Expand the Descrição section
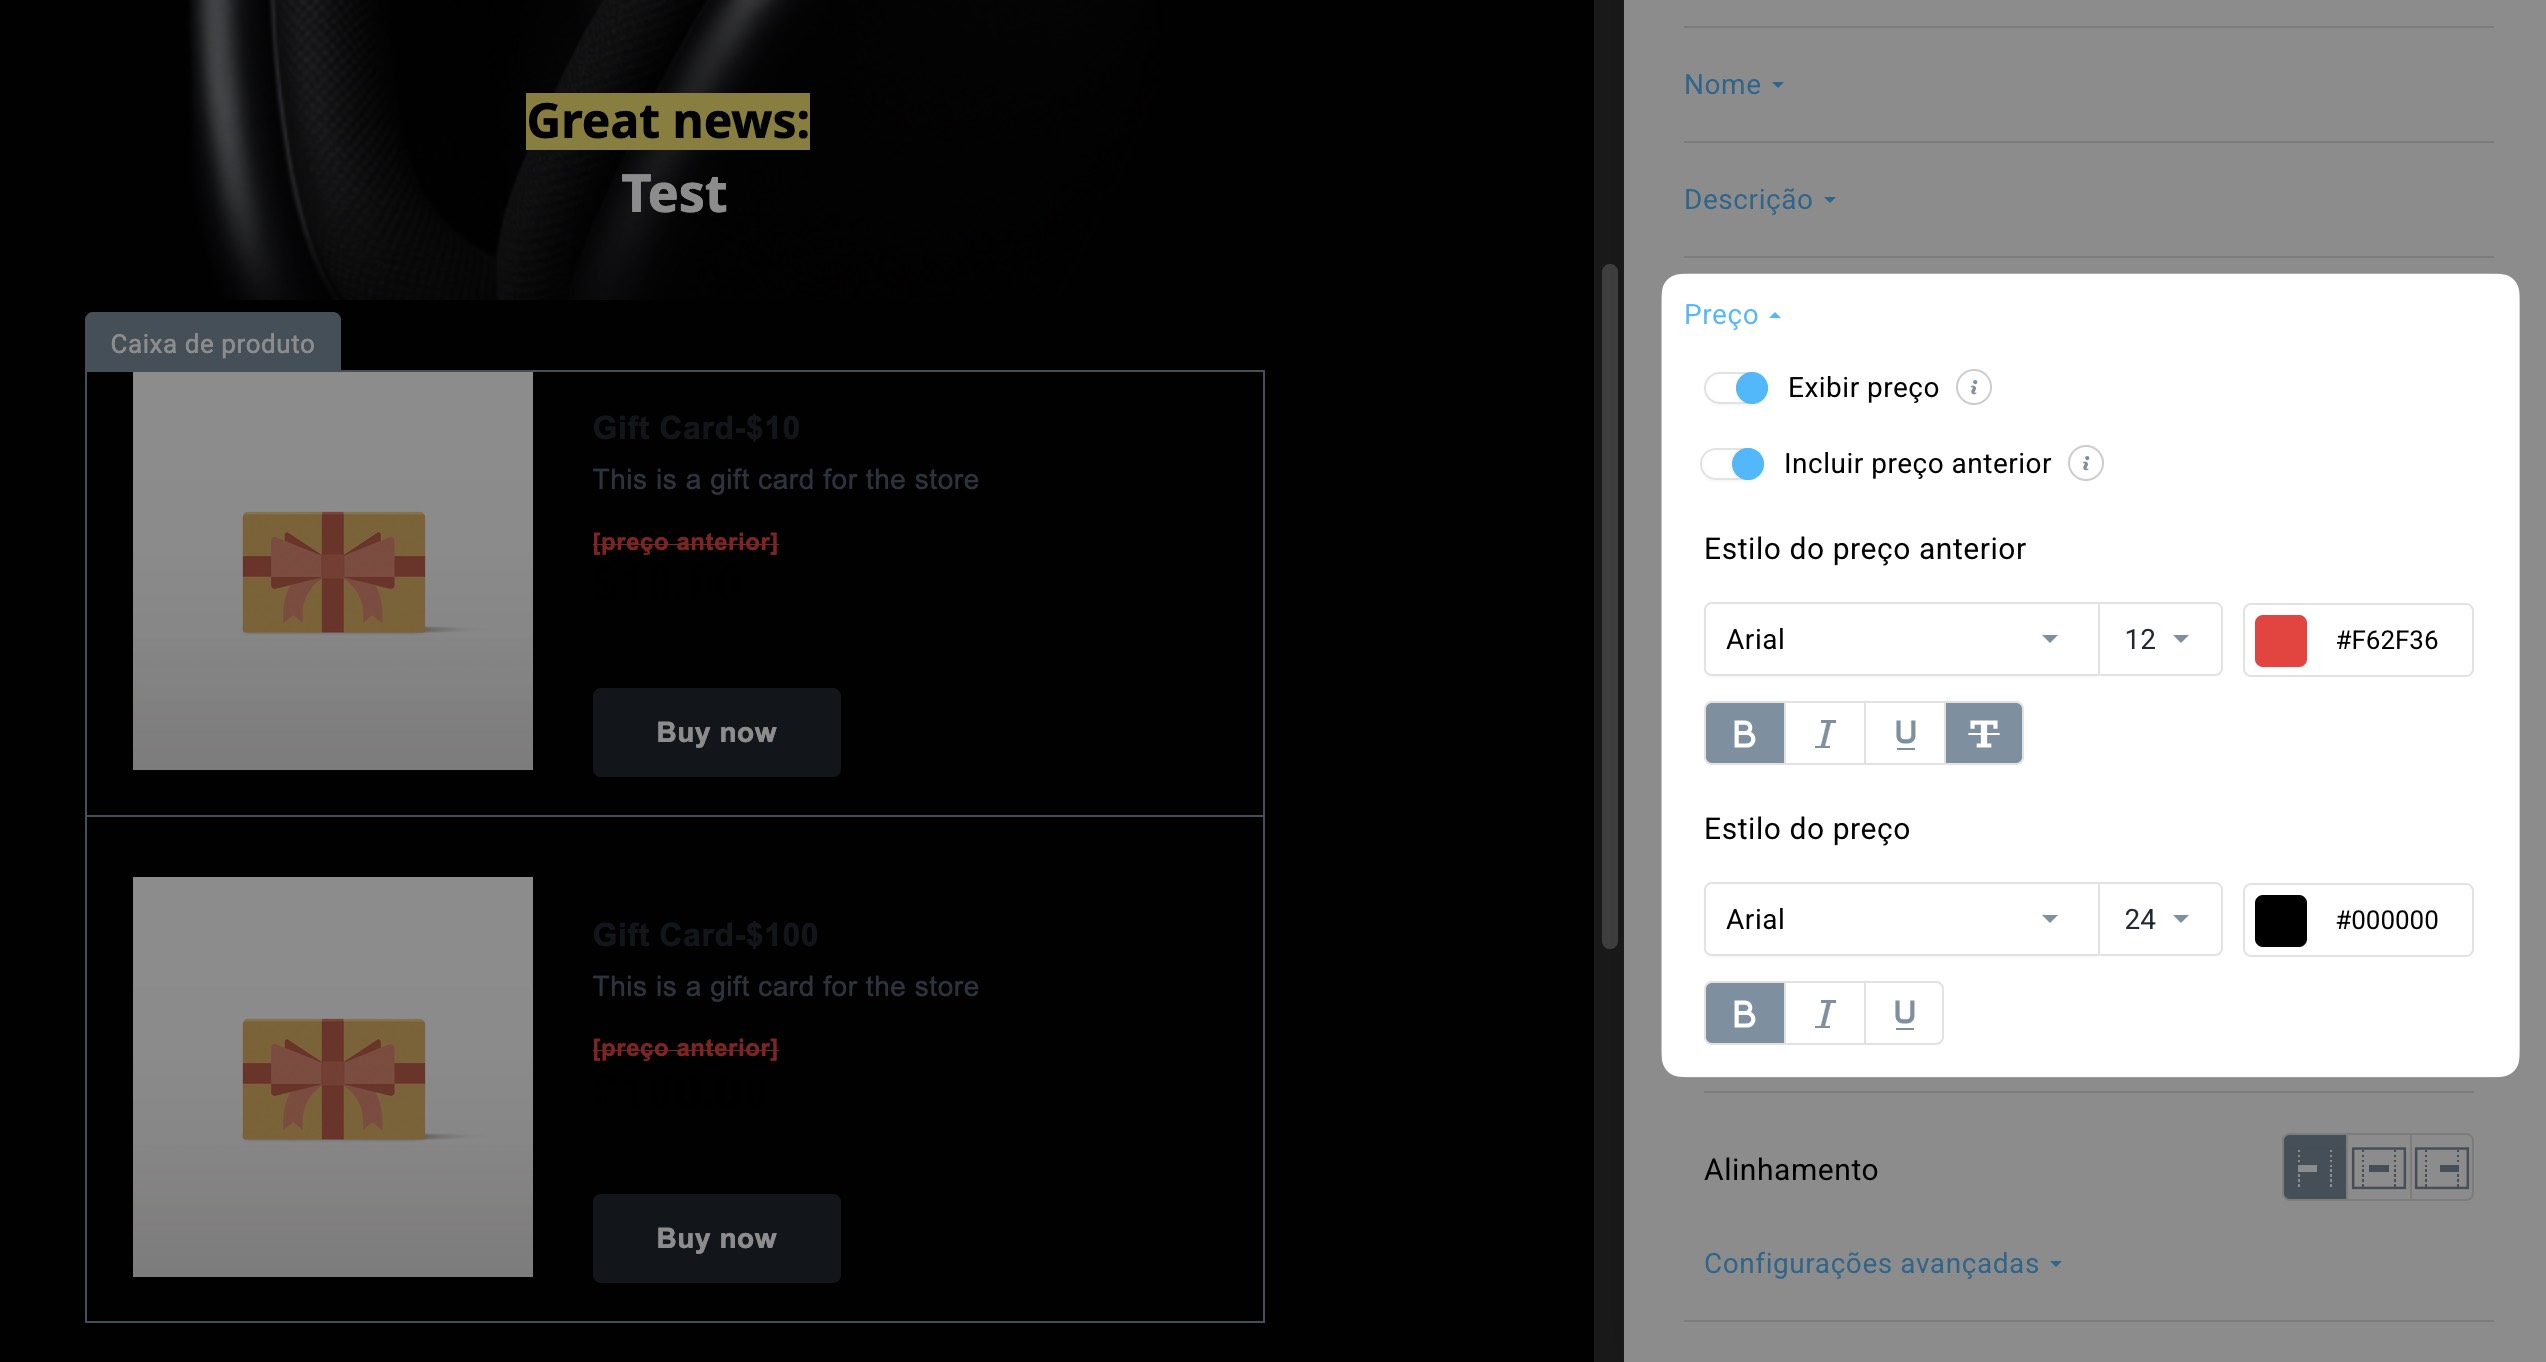The width and height of the screenshot is (2546, 1362). 1759,200
